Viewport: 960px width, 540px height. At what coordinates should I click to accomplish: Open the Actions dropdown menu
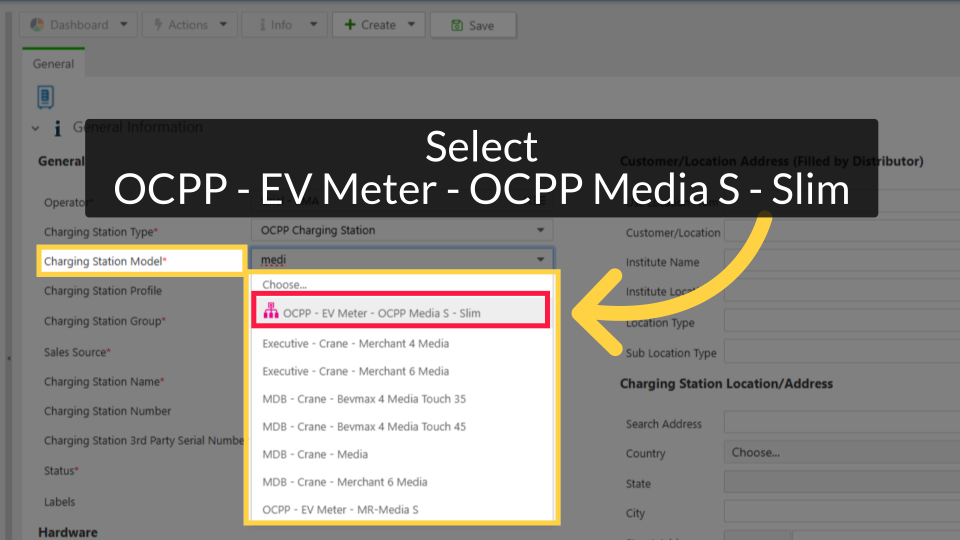point(190,25)
